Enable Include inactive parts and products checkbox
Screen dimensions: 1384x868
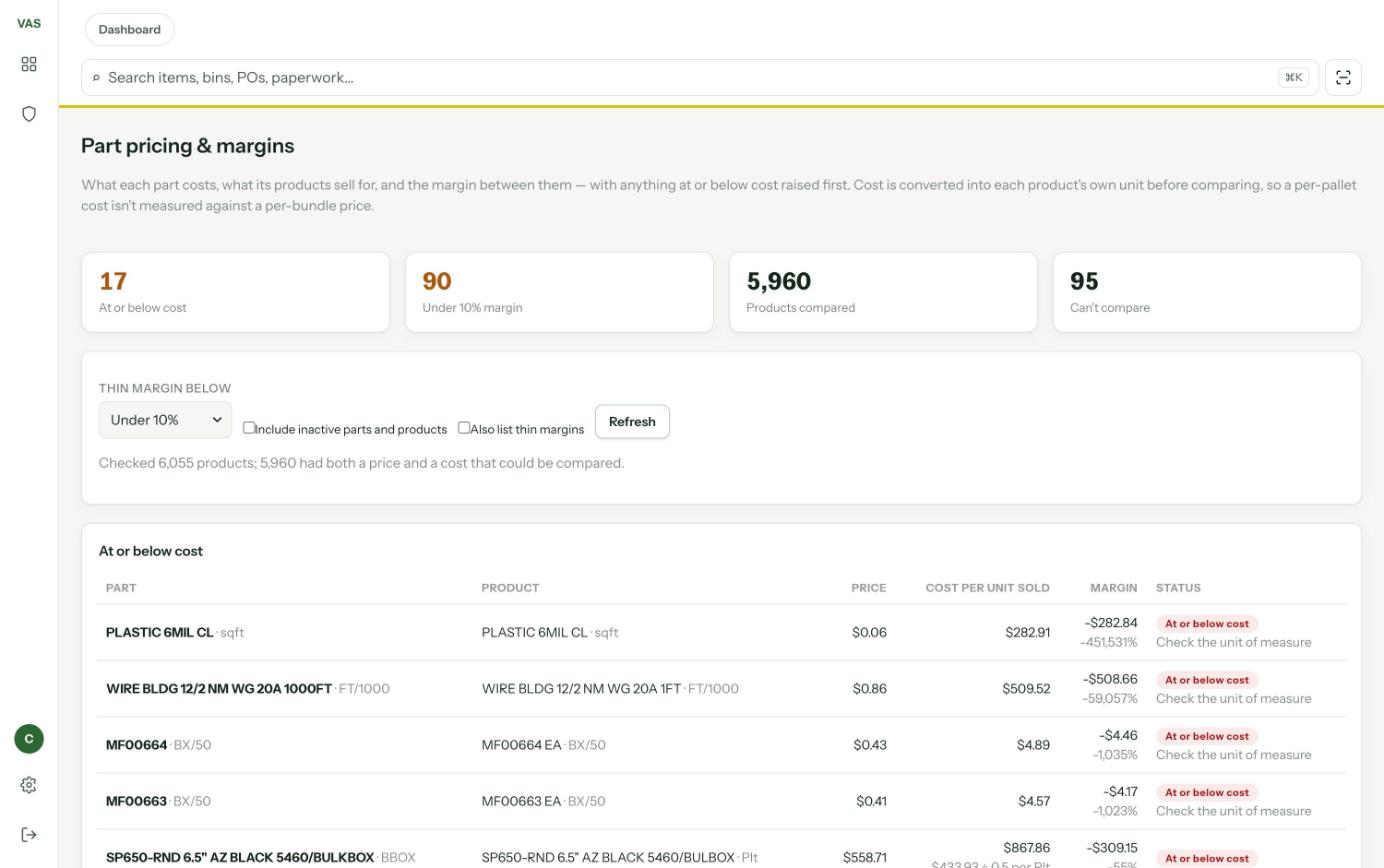click(x=249, y=428)
